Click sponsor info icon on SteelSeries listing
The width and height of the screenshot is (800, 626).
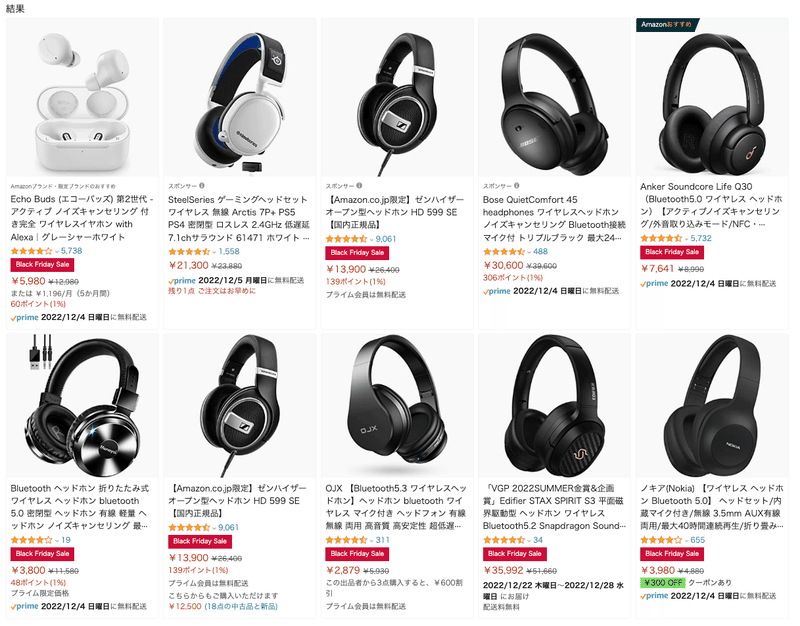click(x=202, y=186)
